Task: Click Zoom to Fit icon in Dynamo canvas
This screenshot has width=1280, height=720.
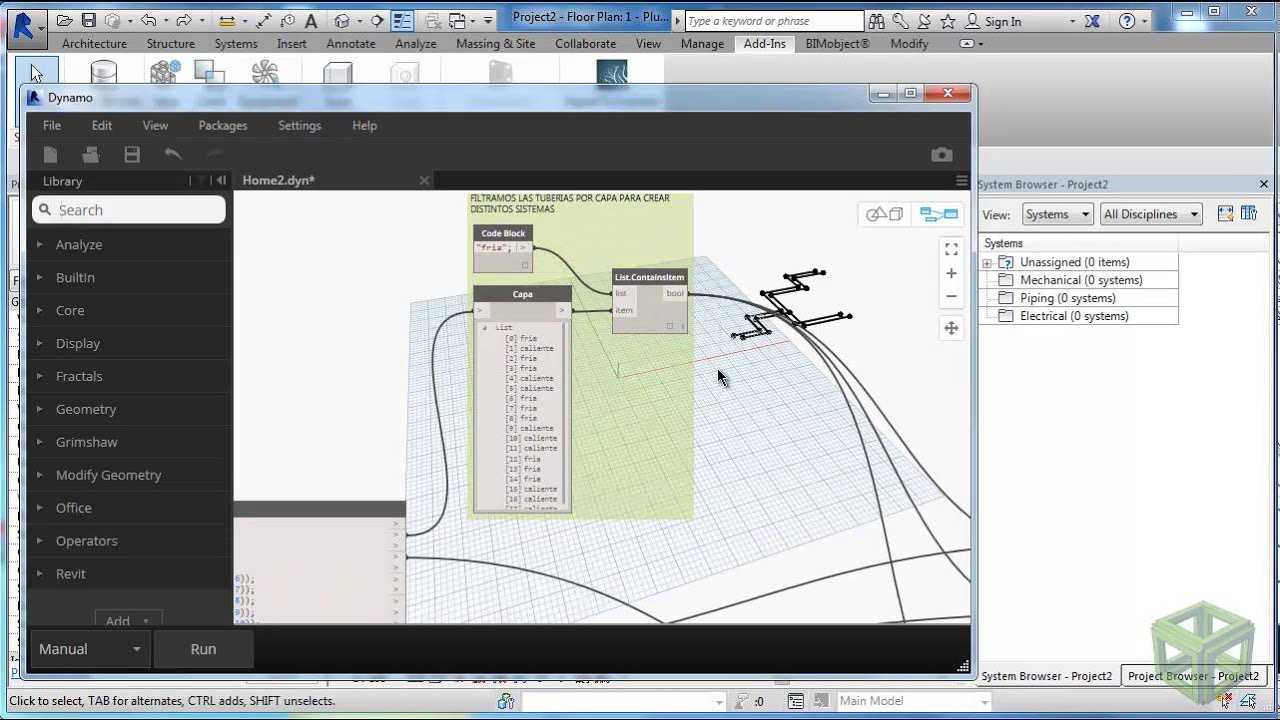Action: (x=951, y=249)
